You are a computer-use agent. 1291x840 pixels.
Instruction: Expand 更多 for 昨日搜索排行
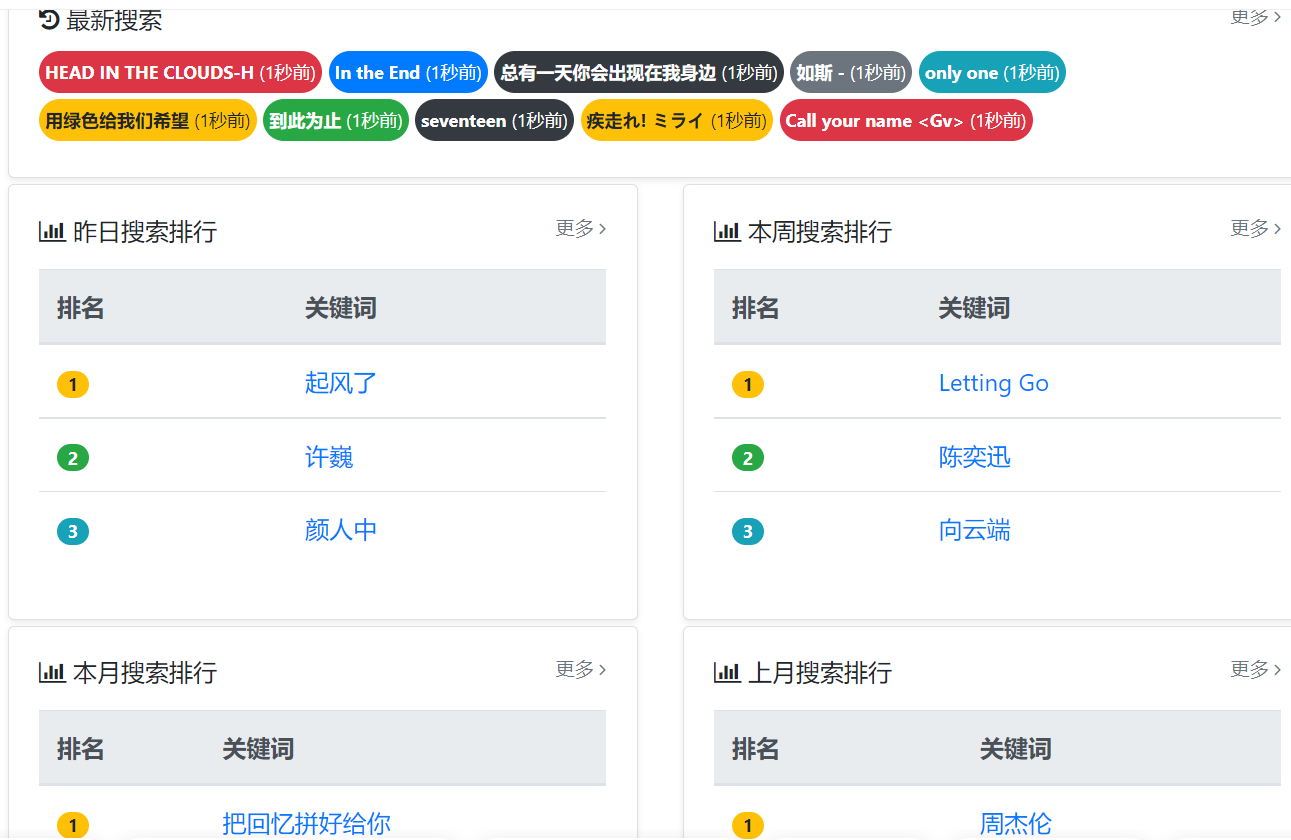581,229
